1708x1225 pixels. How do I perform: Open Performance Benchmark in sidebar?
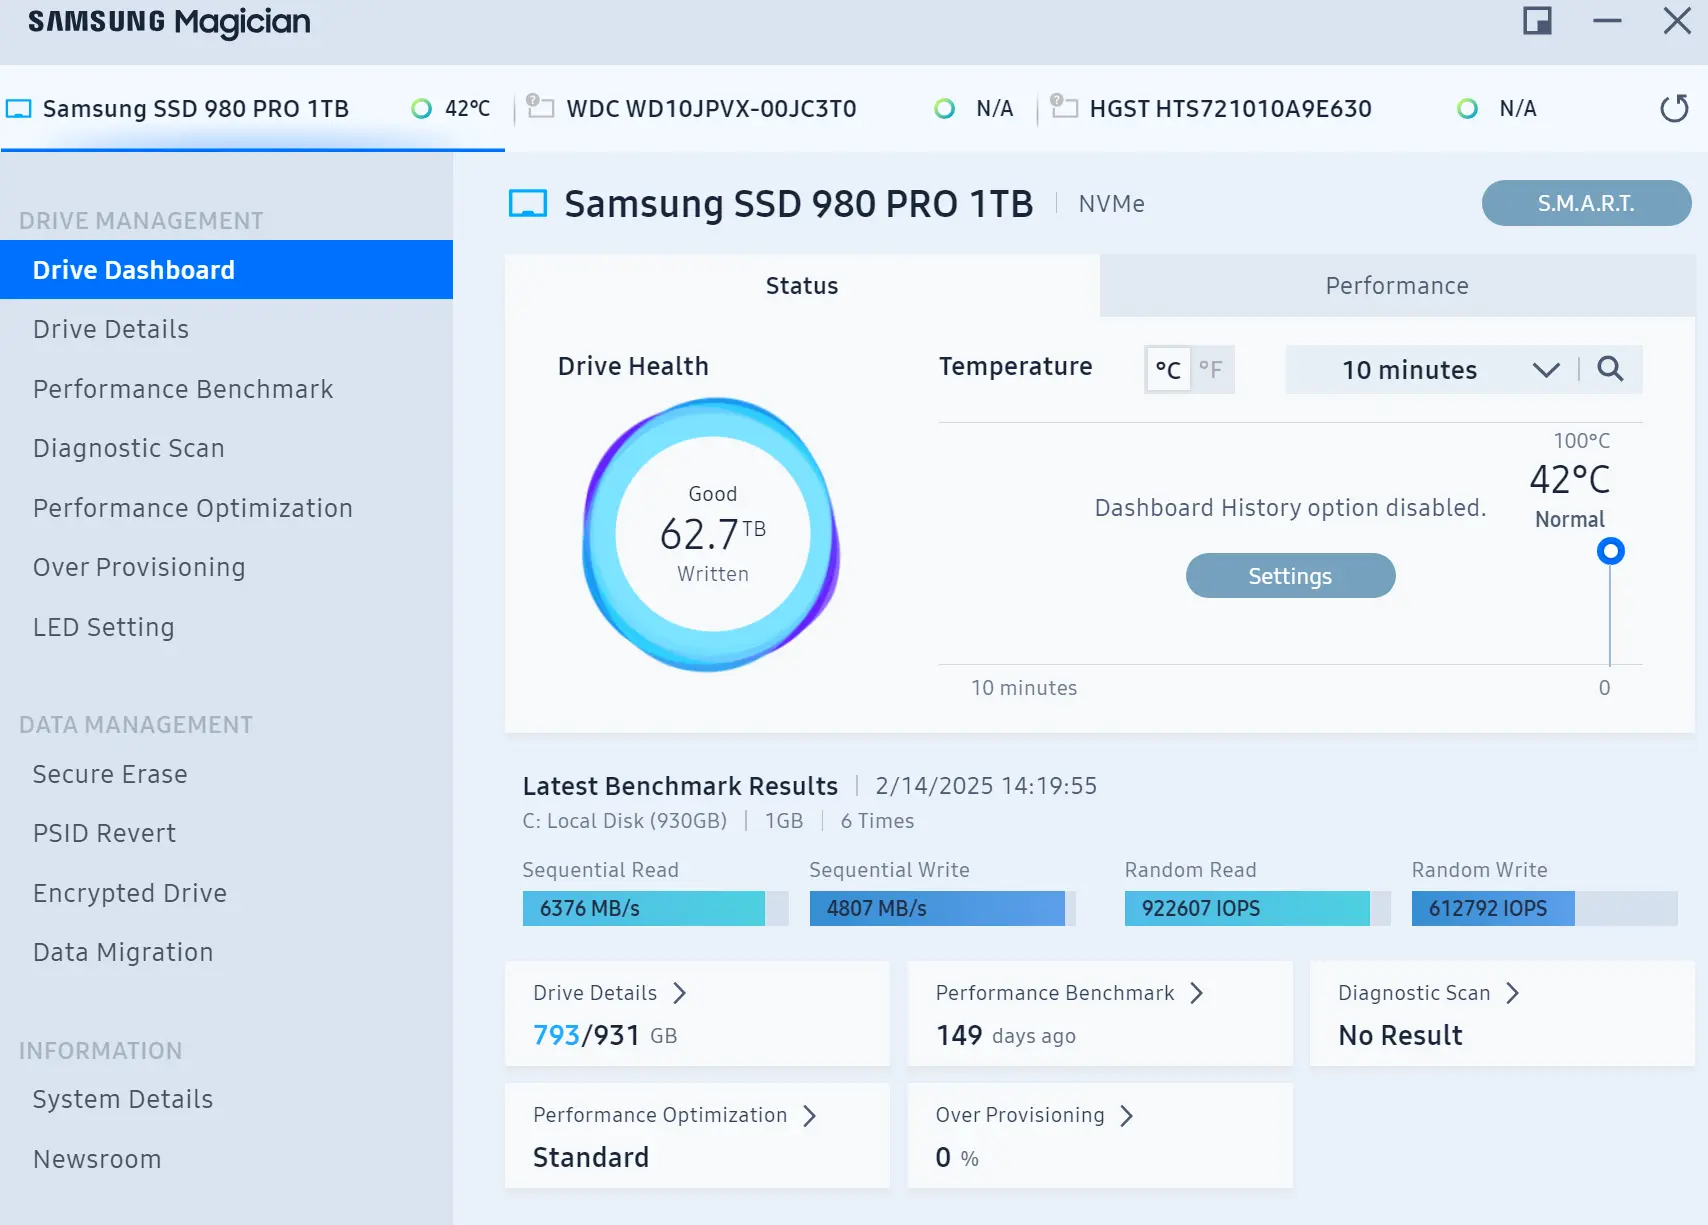point(226,389)
